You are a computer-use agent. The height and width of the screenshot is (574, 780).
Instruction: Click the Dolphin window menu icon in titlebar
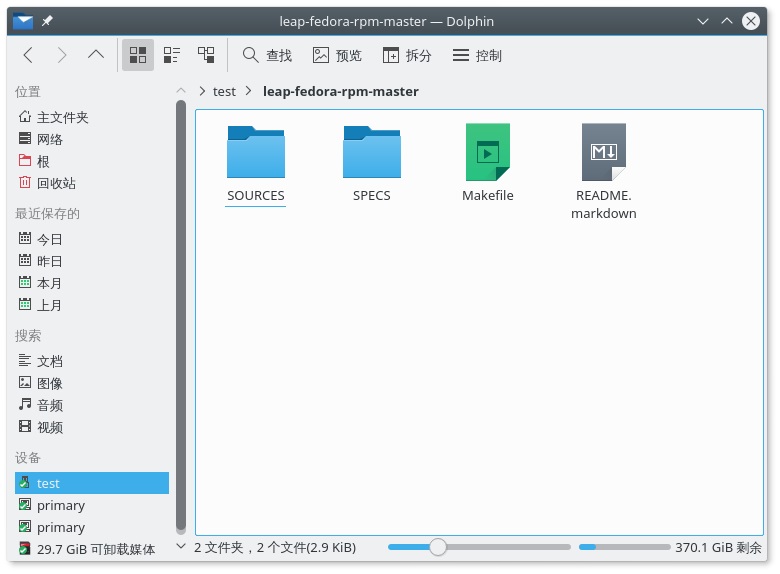(23, 21)
